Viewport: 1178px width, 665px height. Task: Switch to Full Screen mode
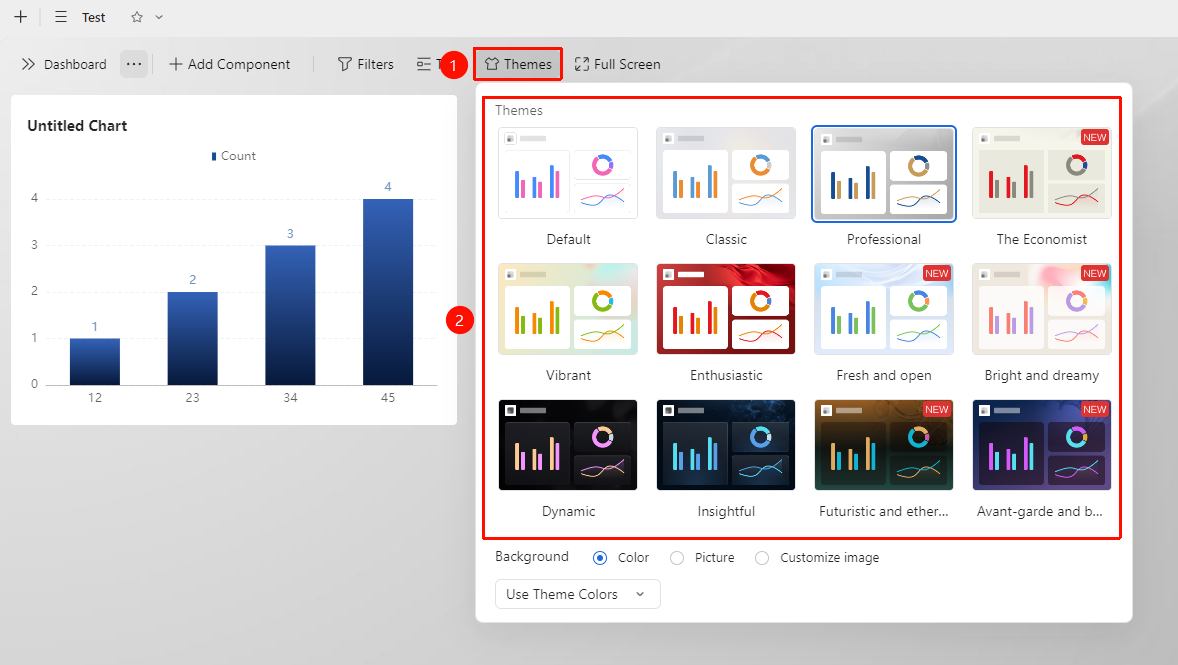tap(618, 64)
